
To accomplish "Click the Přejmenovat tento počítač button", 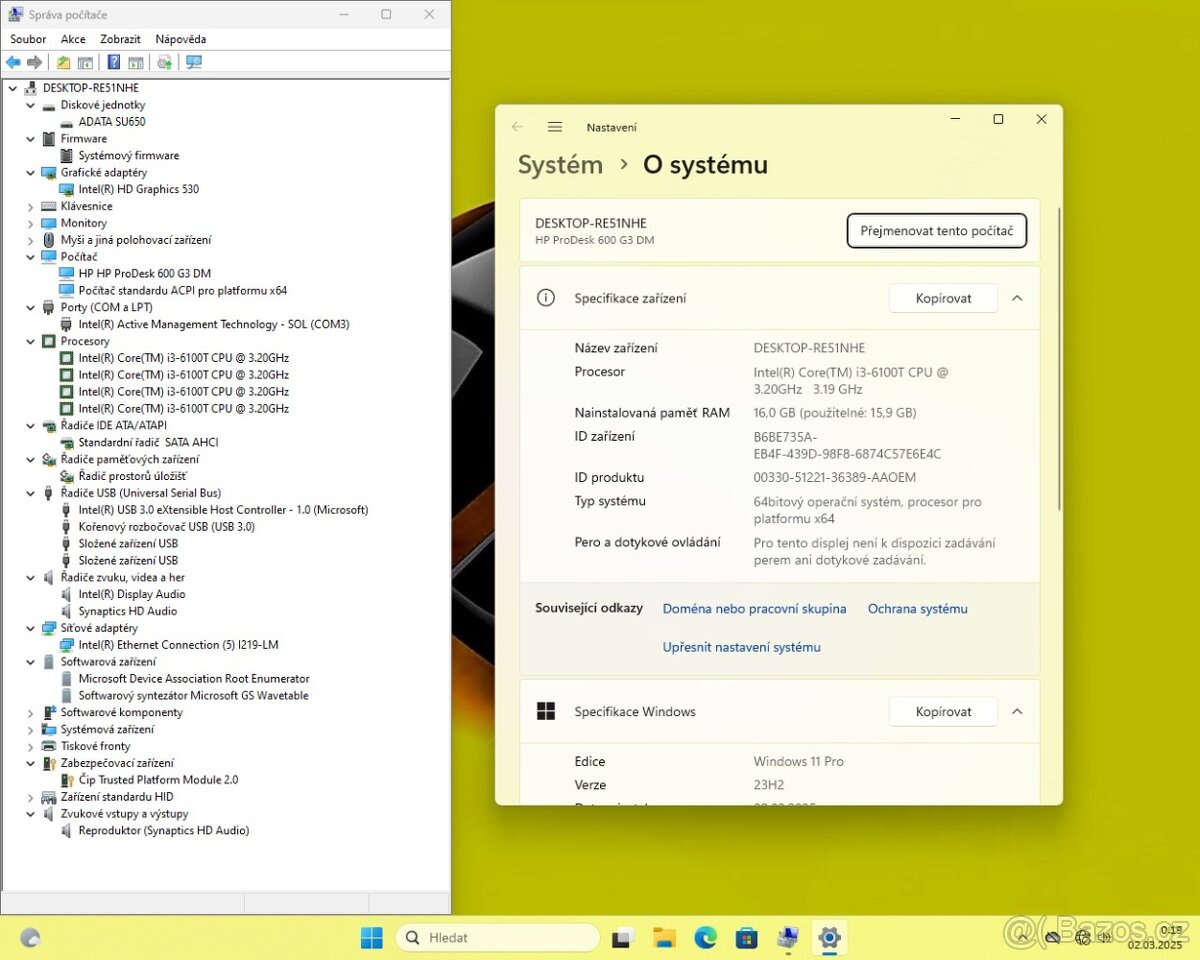I will point(936,230).
